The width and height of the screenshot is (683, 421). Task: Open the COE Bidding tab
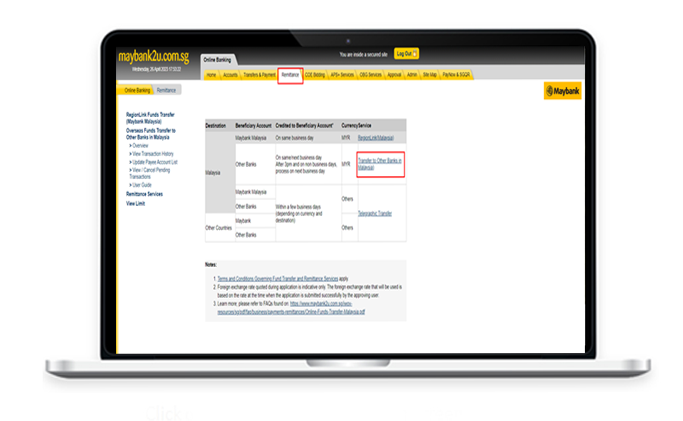point(314,75)
